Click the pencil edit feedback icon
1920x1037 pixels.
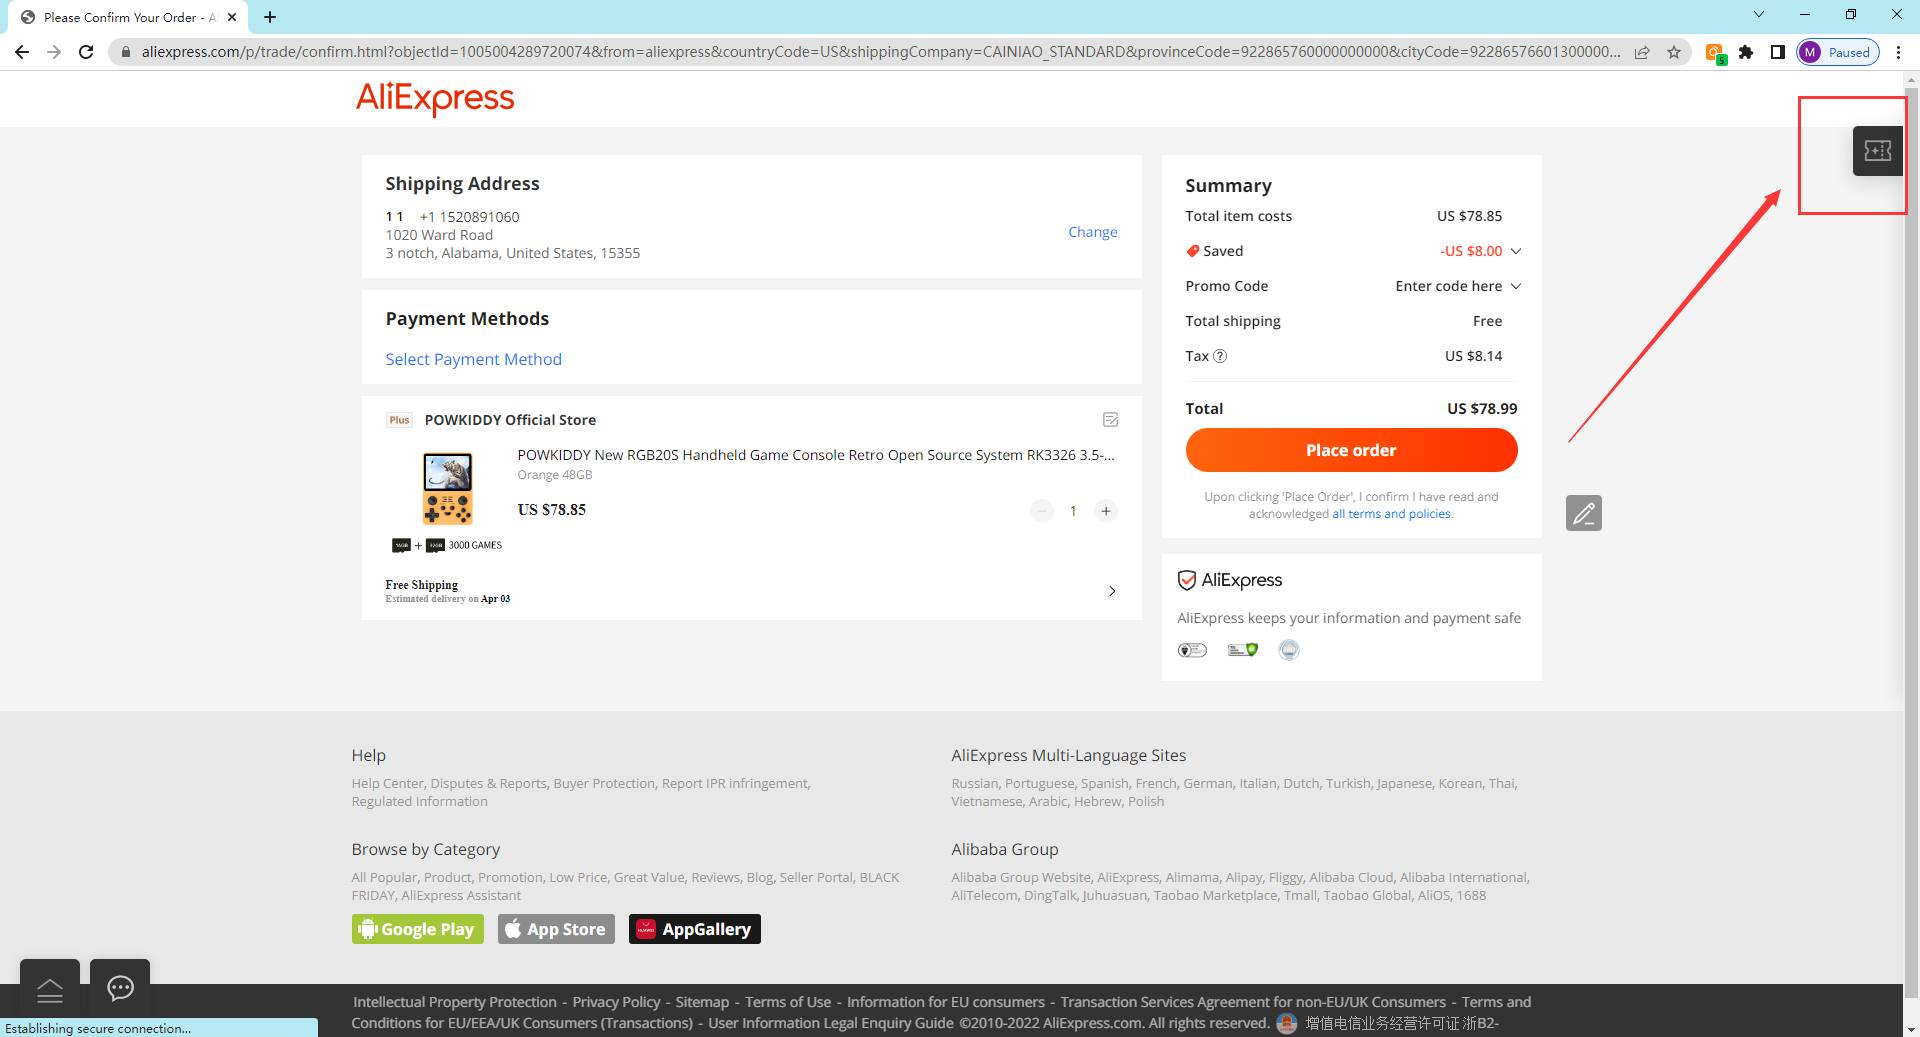click(x=1584, y=513)
